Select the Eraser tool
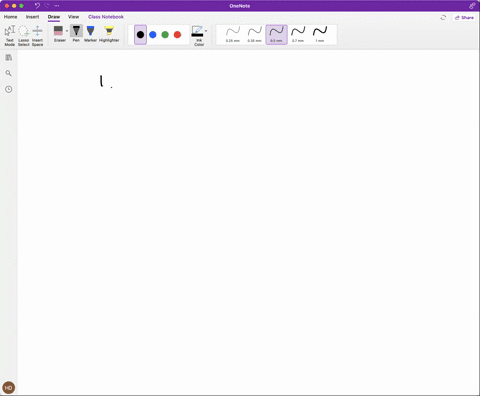This screenshot has height=396, width=480. point(59,34)
